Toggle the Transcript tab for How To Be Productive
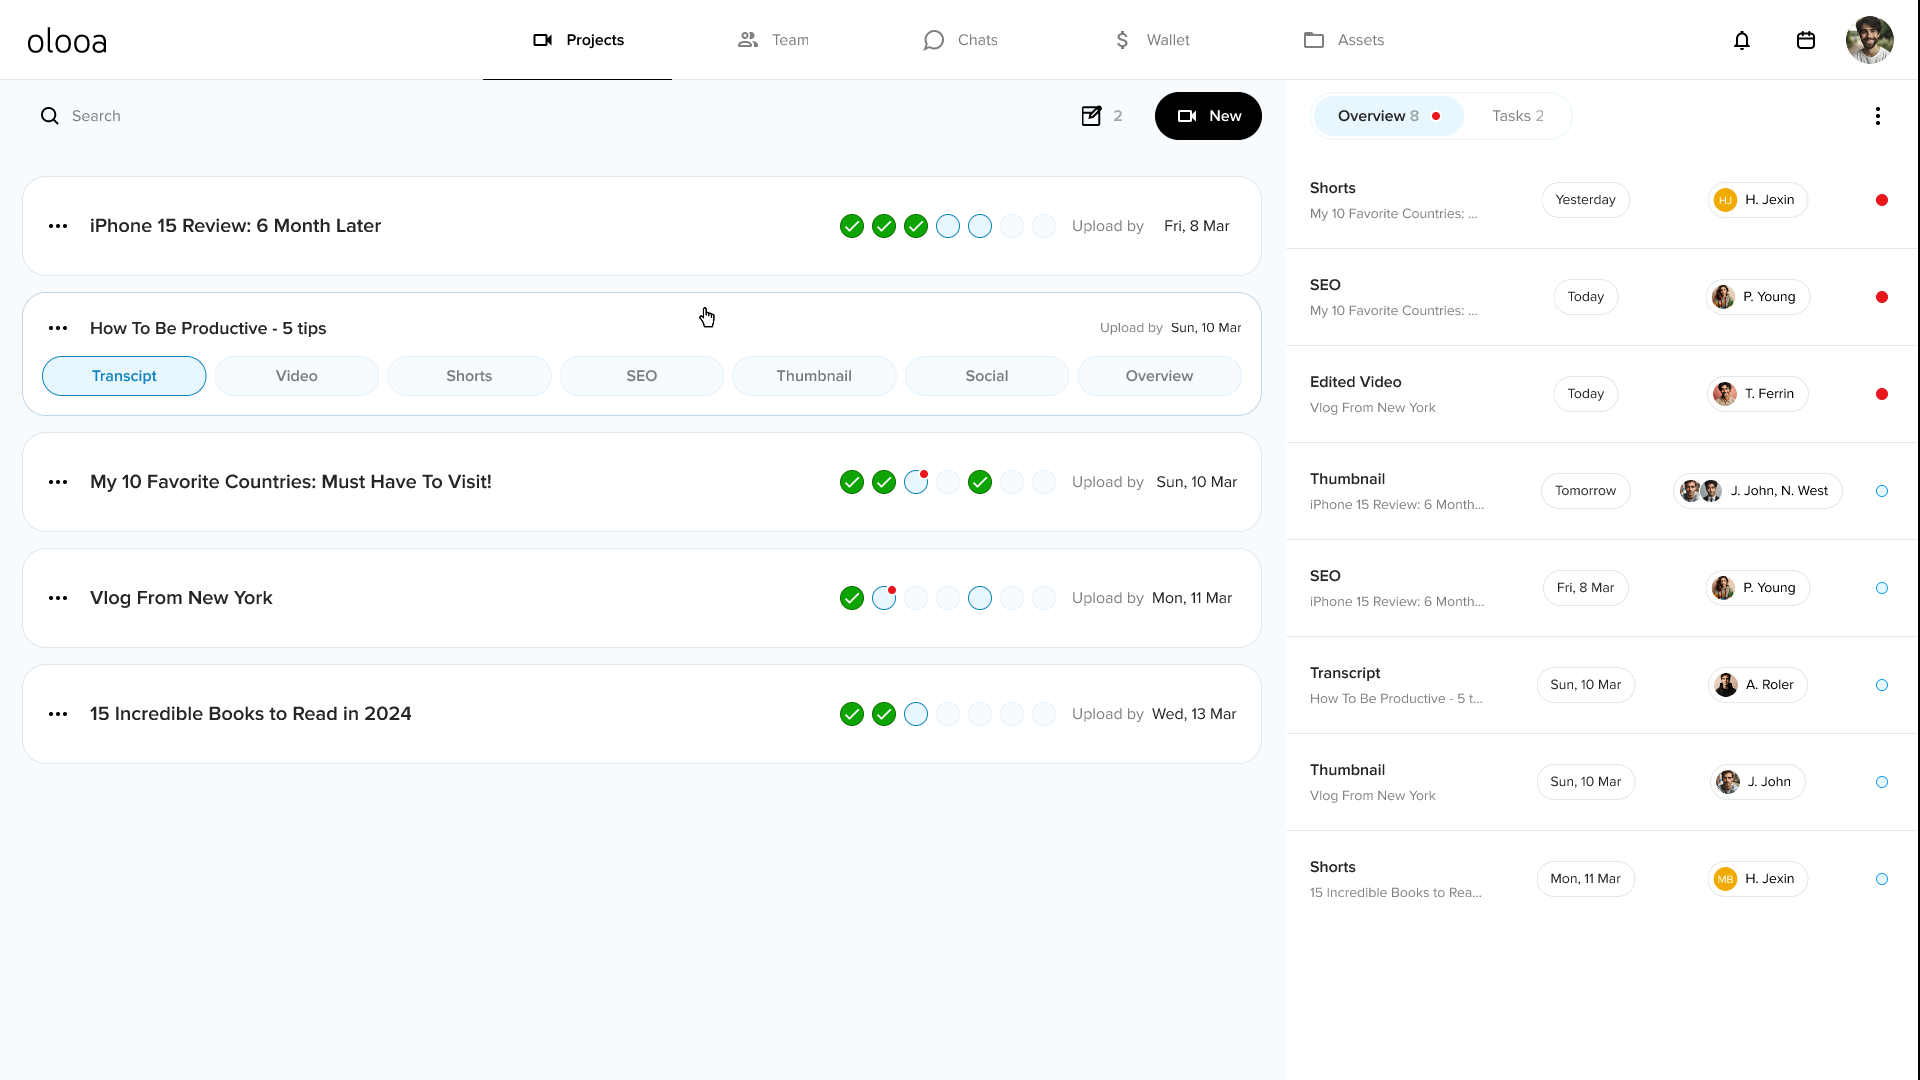 pos(124,376)
